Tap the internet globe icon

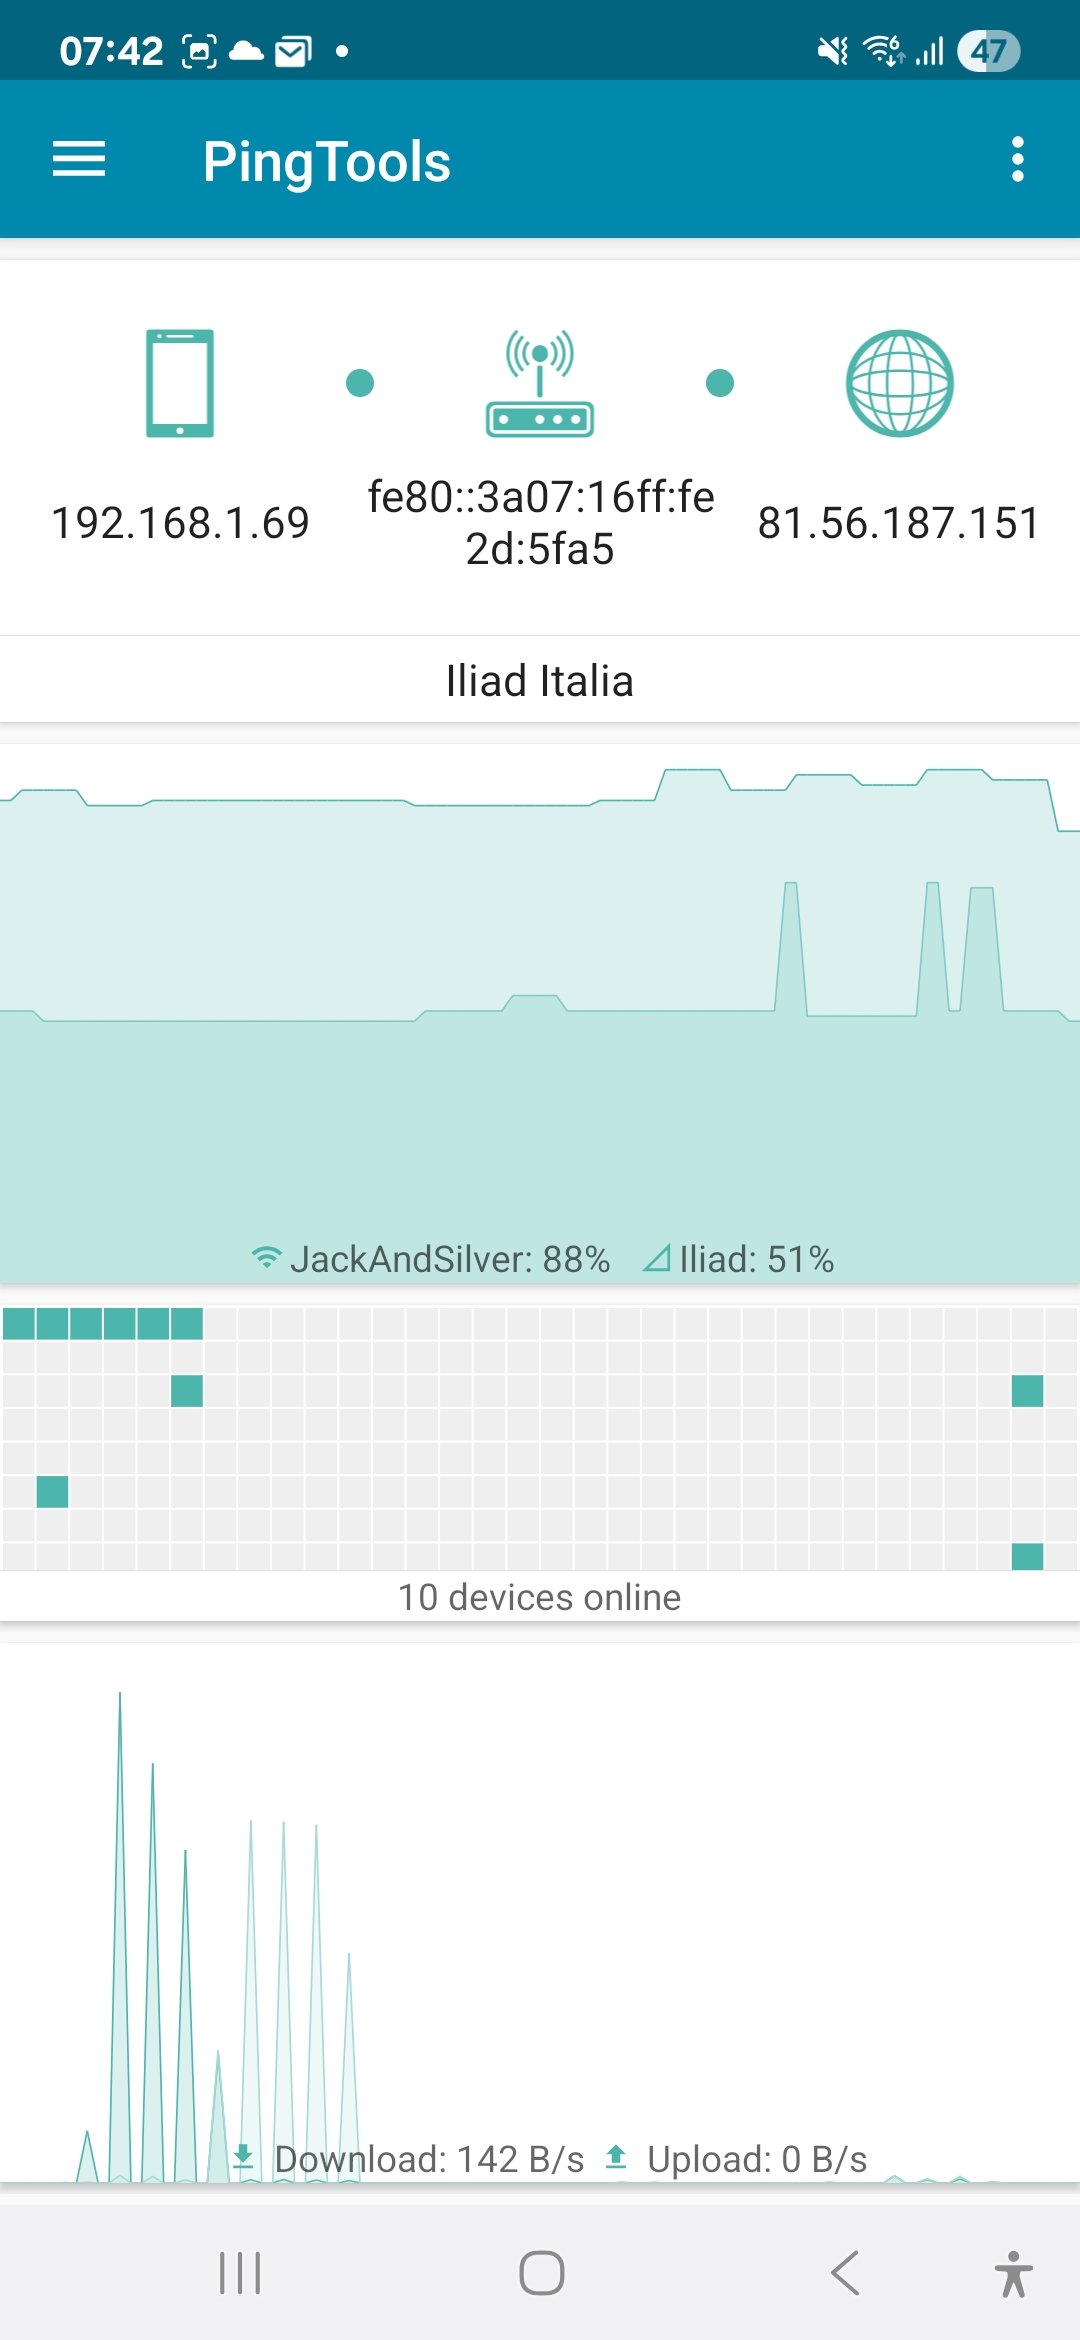click(899, 383)
